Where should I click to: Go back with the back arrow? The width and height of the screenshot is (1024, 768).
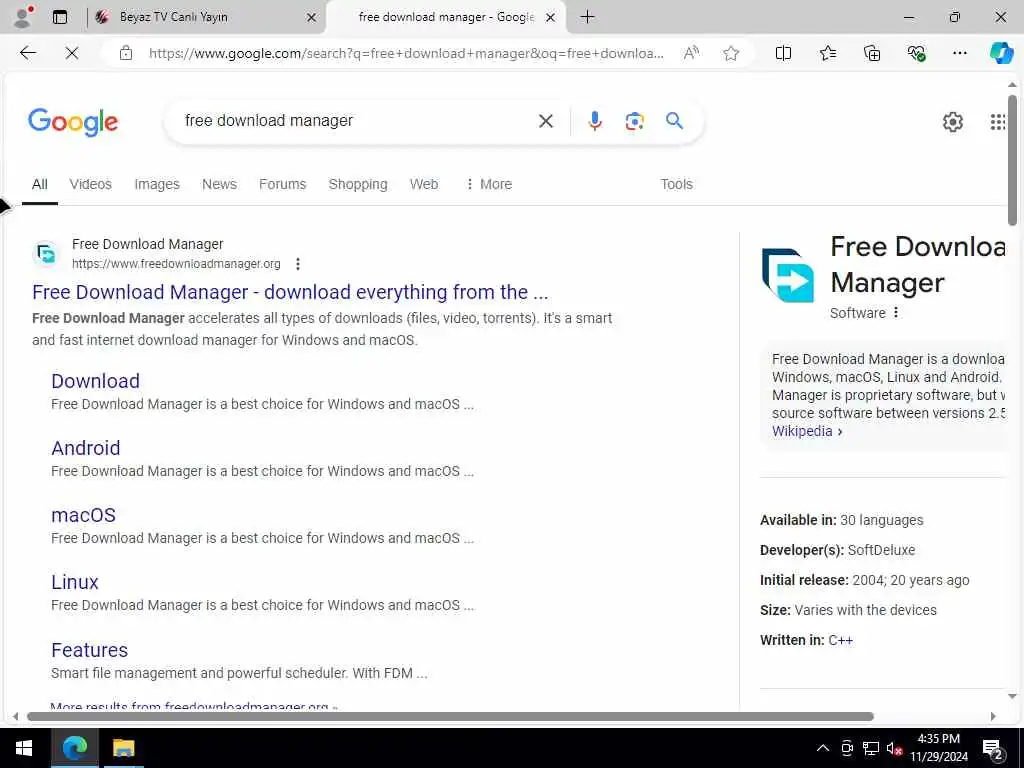pos(28,53)
